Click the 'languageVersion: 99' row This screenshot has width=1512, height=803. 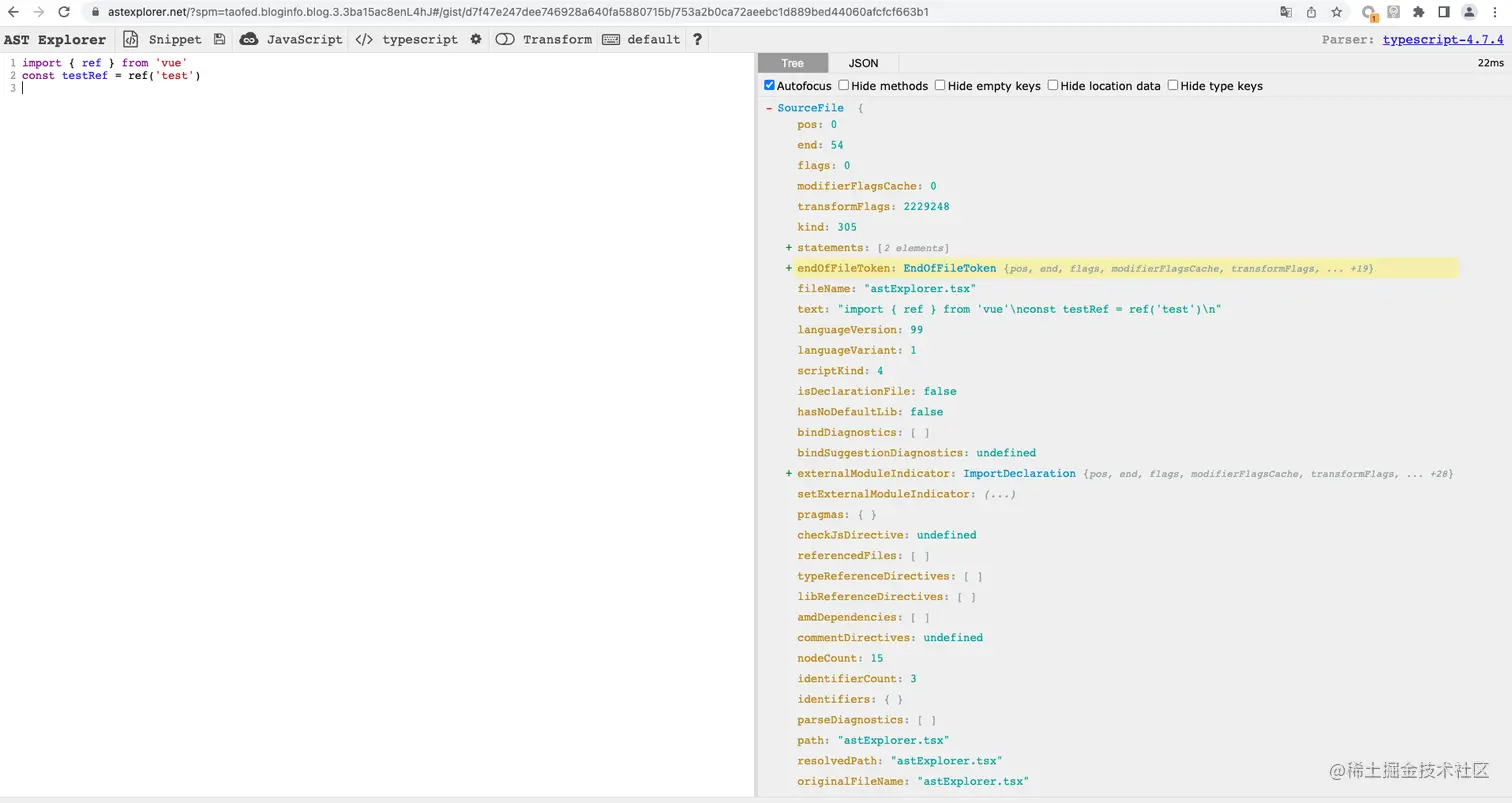[x=860, y=330]
